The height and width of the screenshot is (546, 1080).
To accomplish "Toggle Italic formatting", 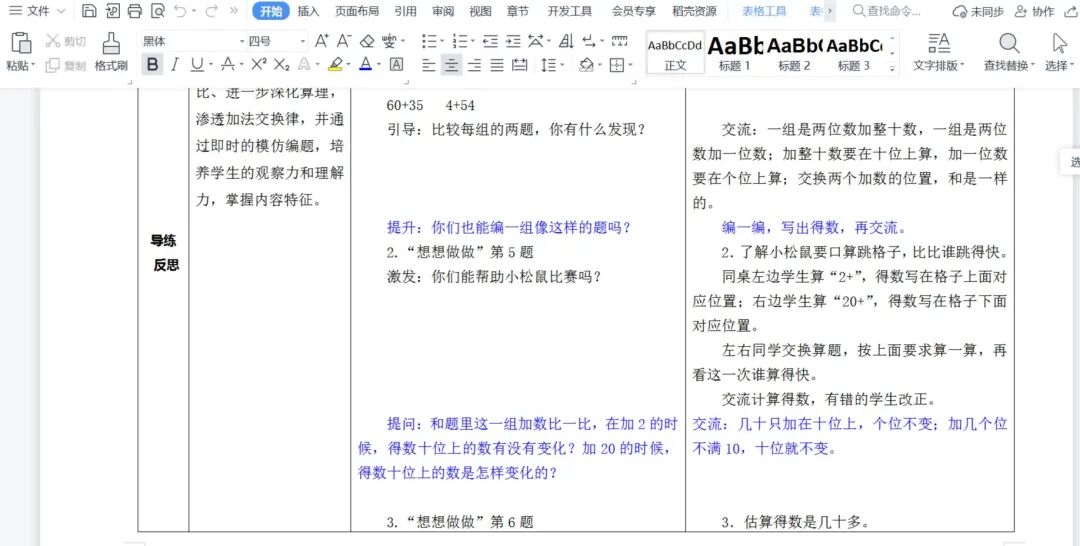I will coord(175,65).
